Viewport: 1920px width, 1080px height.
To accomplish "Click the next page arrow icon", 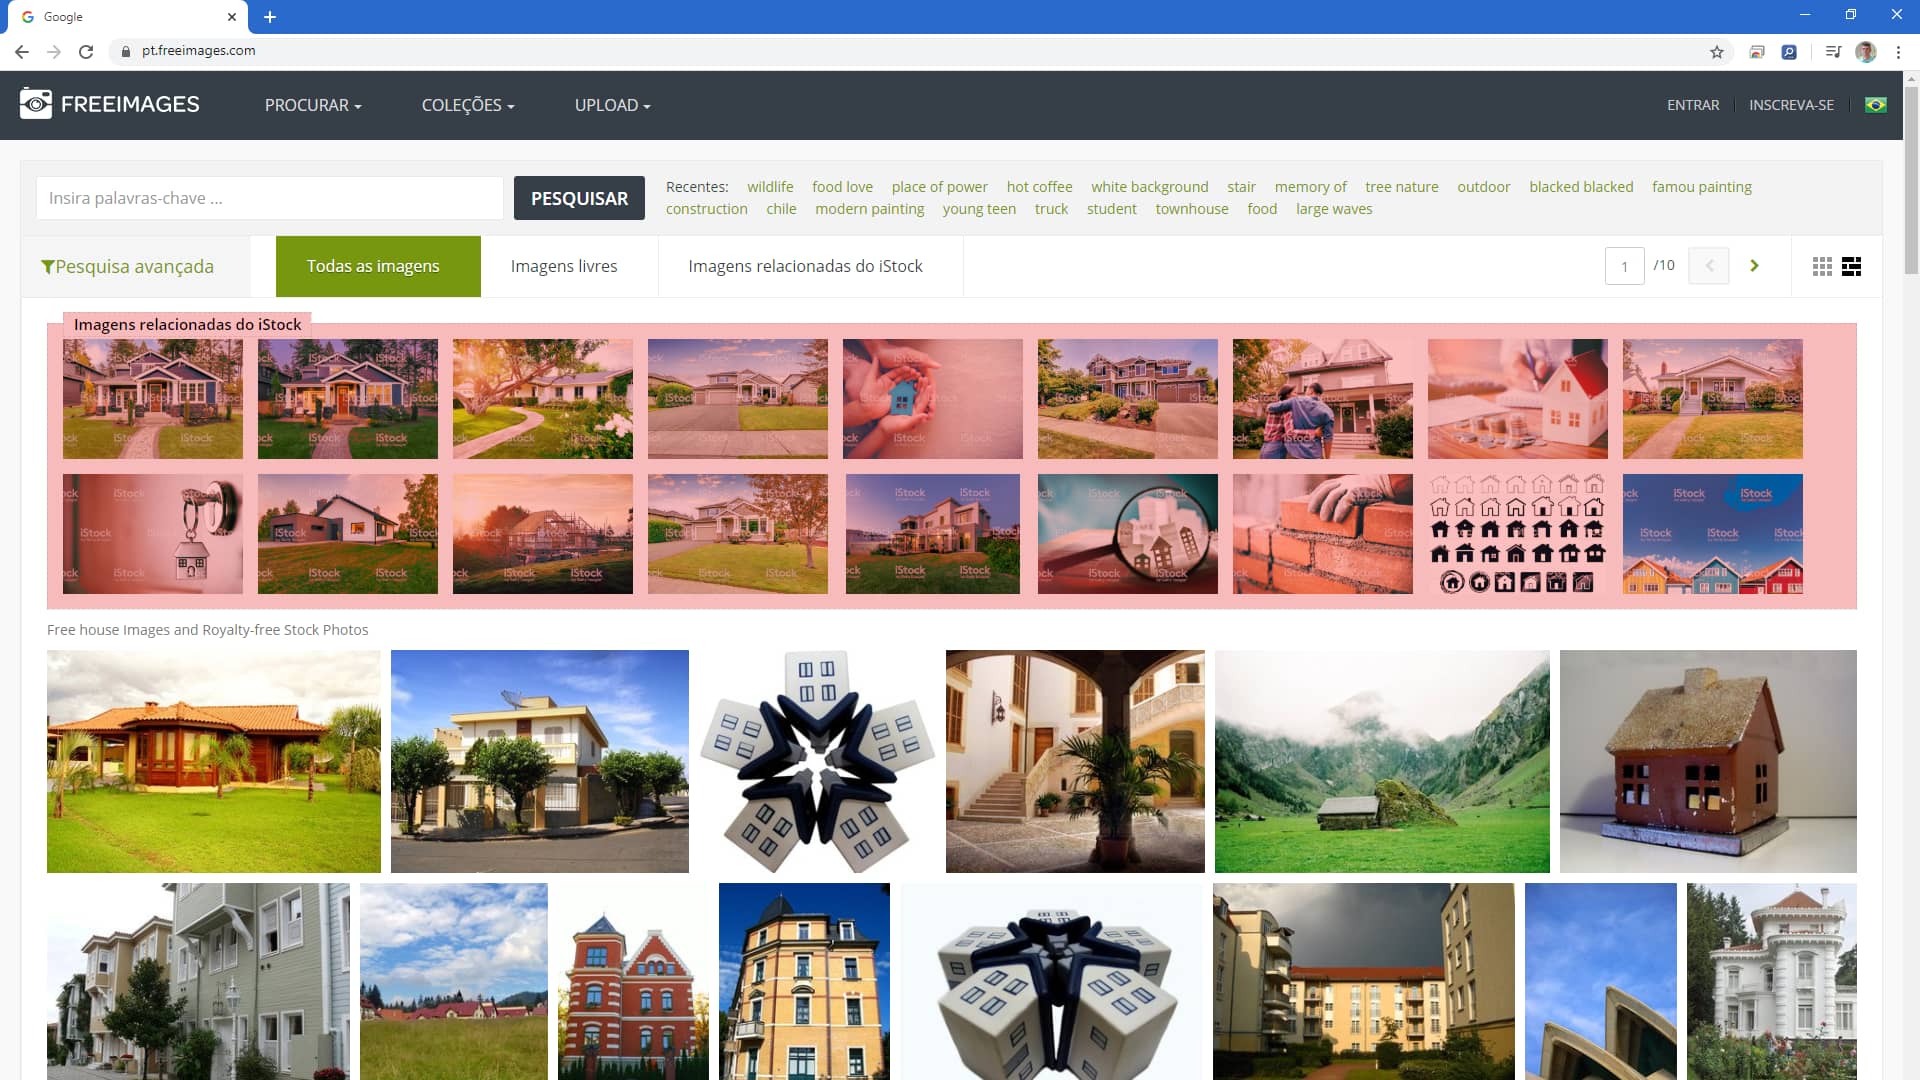I will (x=1754, y=265).
